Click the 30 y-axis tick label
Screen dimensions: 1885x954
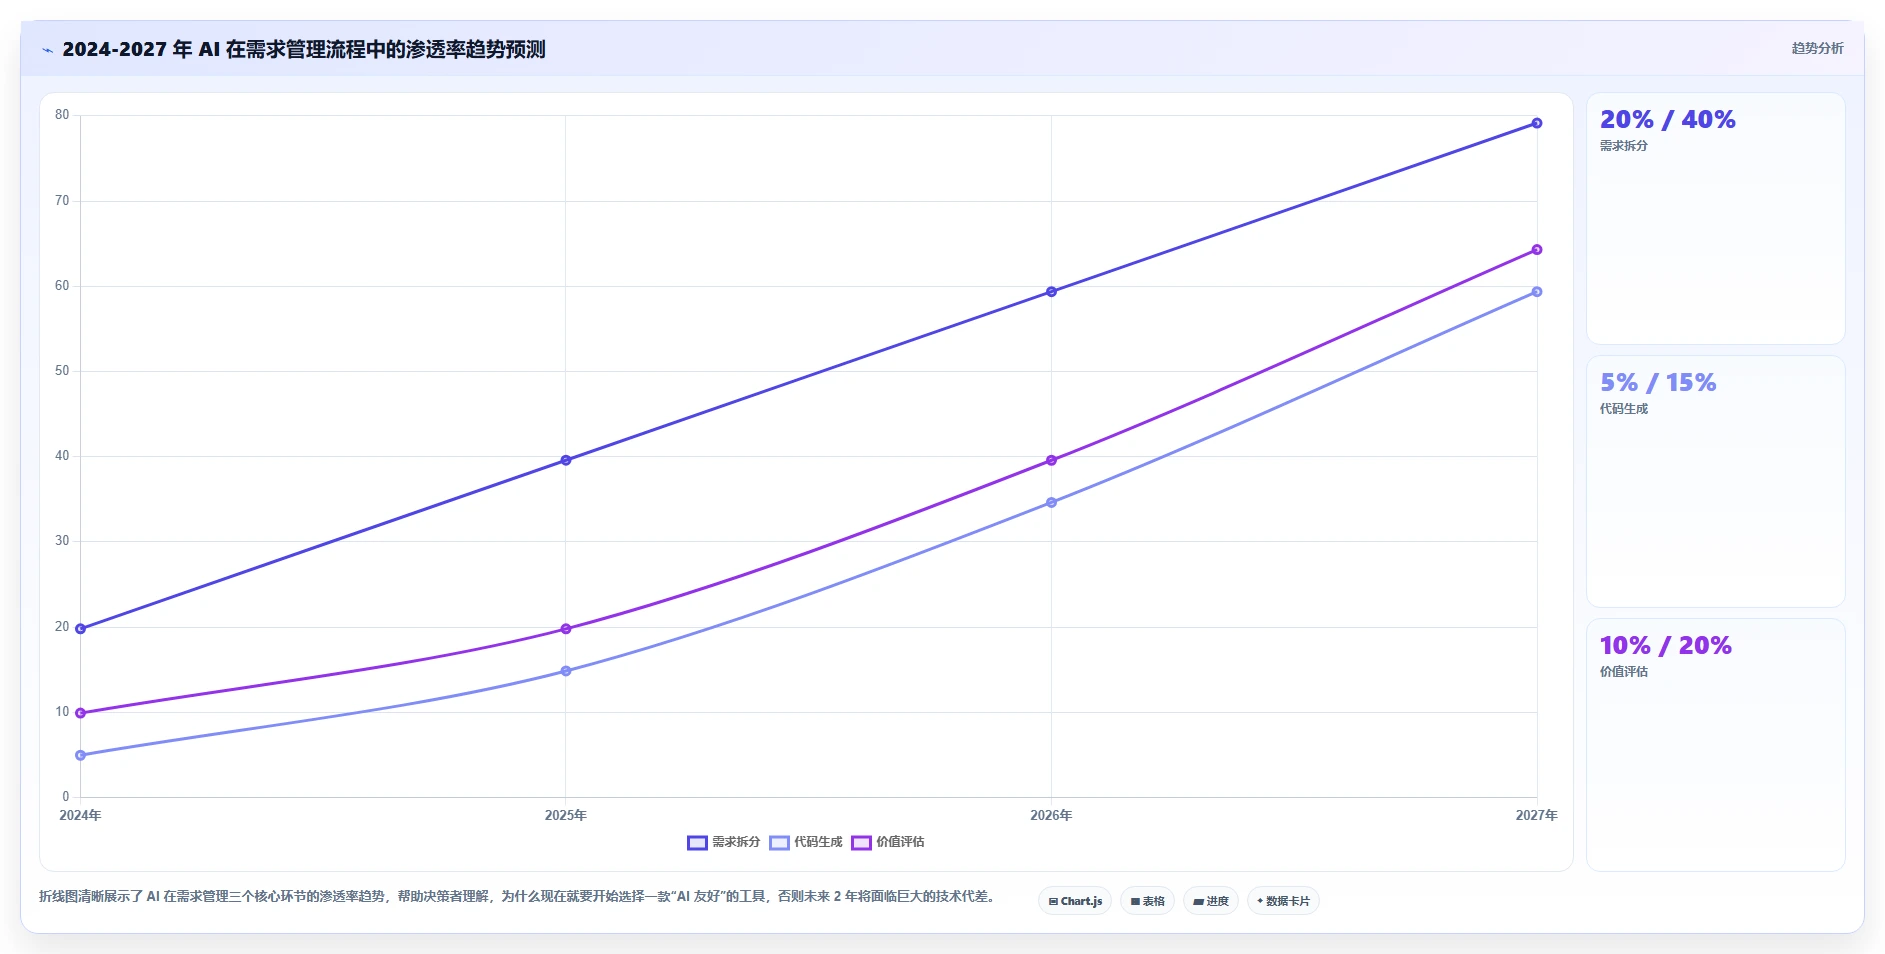point(62,541)
